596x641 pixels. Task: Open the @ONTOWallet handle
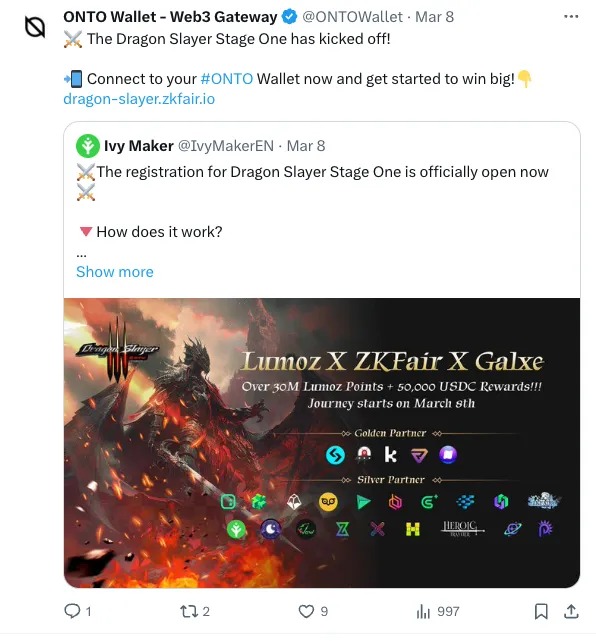(x=352, y=17)
